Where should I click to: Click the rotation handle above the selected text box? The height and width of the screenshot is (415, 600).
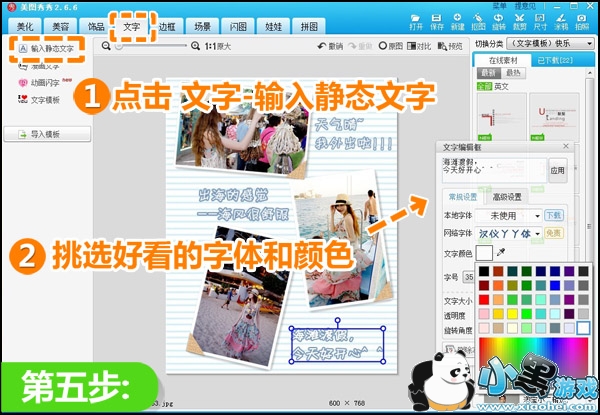(337, 320)
